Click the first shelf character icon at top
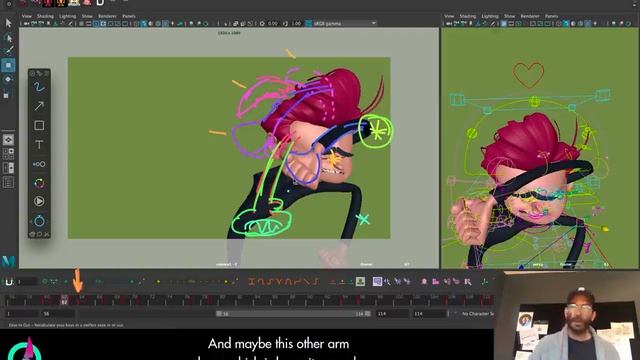Image resolution: width=640 pixels, height=360 pixels. click(x=49, y=3)
